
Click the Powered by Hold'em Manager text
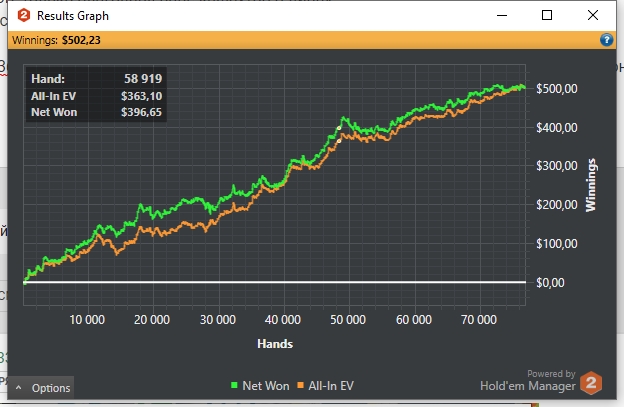coord(528,381)
